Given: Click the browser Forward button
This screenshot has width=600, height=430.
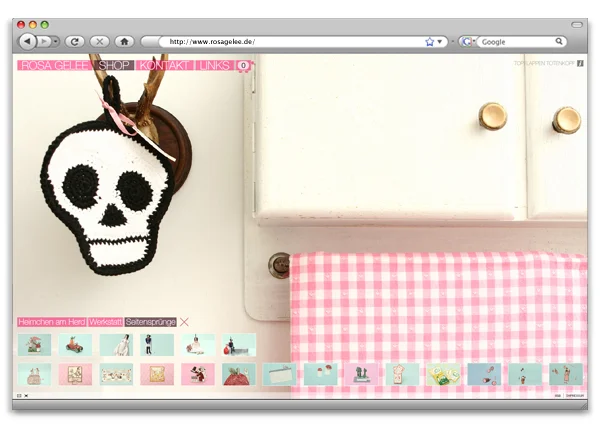Looking at the screenshot, I should 44,42.
